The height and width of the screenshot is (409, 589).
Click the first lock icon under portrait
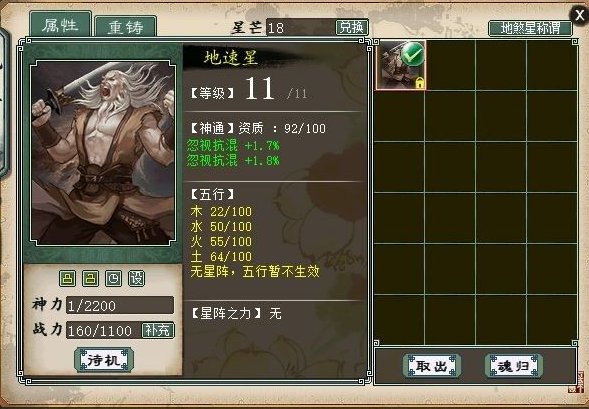pos(67,279)
